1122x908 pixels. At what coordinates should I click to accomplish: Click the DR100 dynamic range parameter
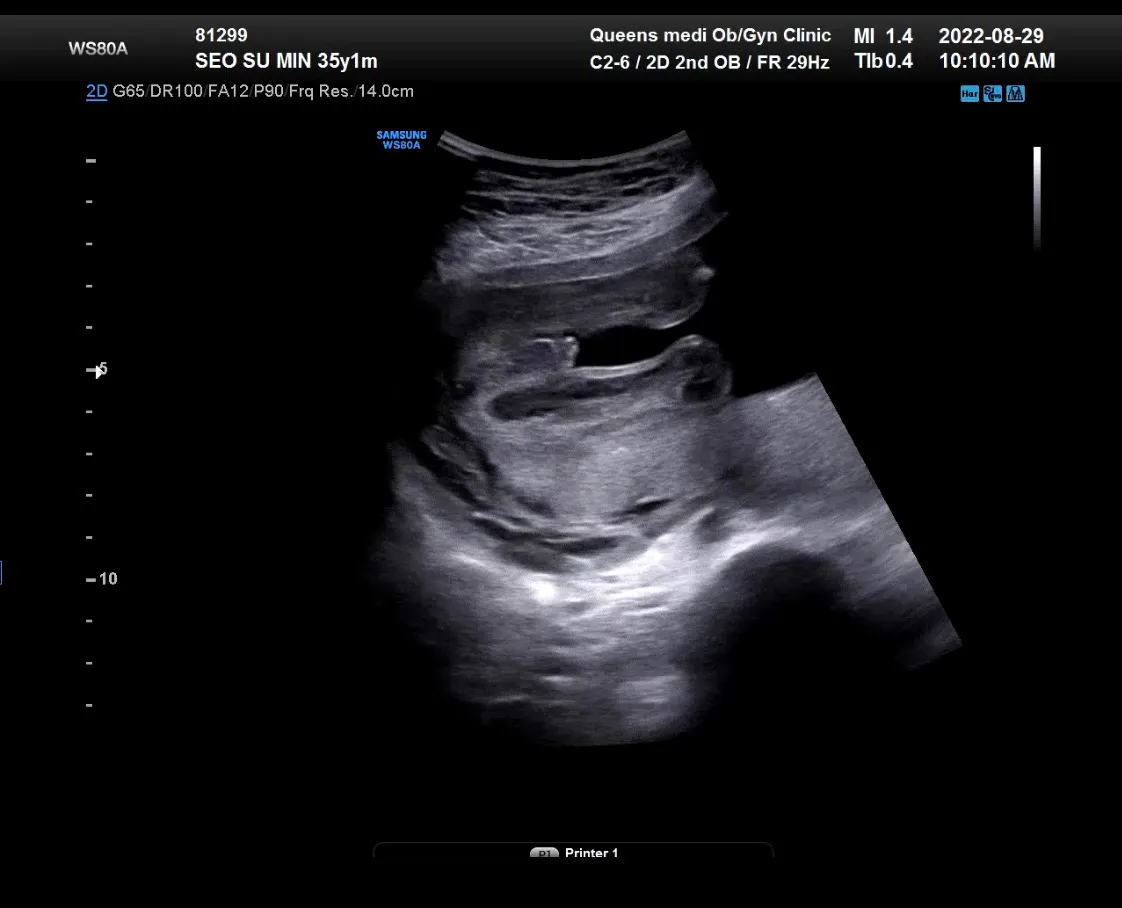176,92
